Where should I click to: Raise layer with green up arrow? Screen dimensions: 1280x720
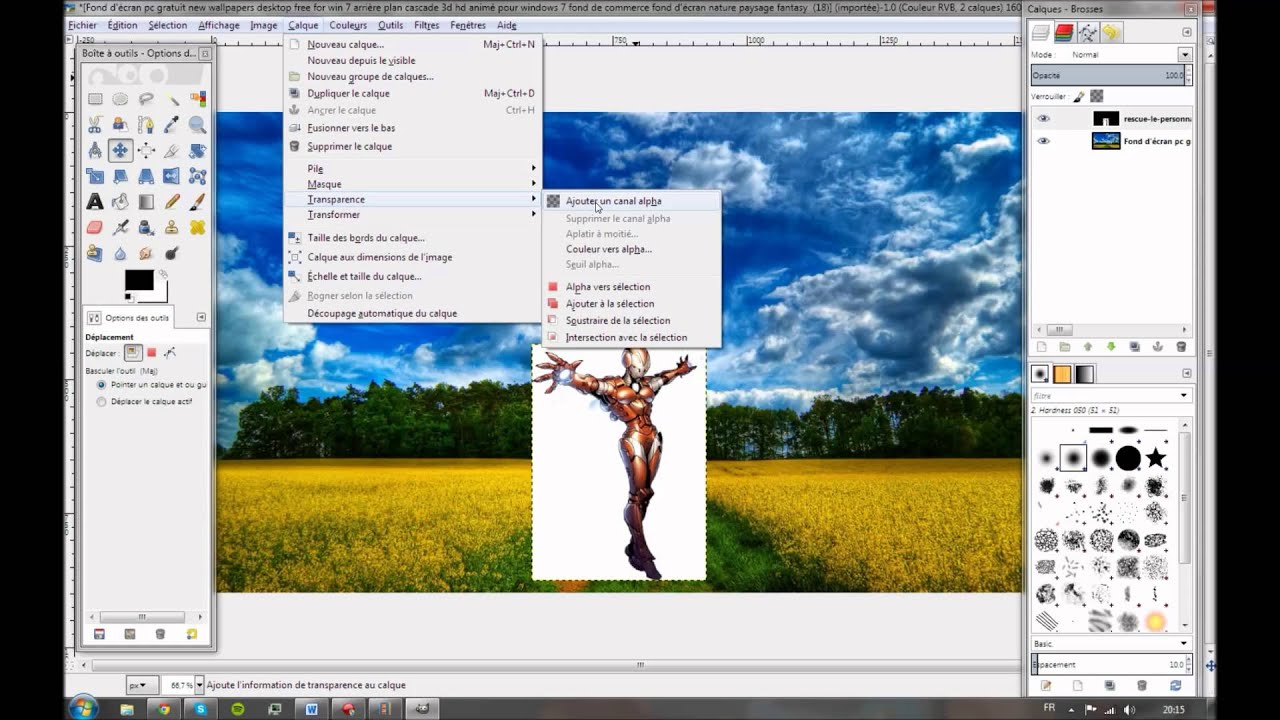(x=1088, y=347)
